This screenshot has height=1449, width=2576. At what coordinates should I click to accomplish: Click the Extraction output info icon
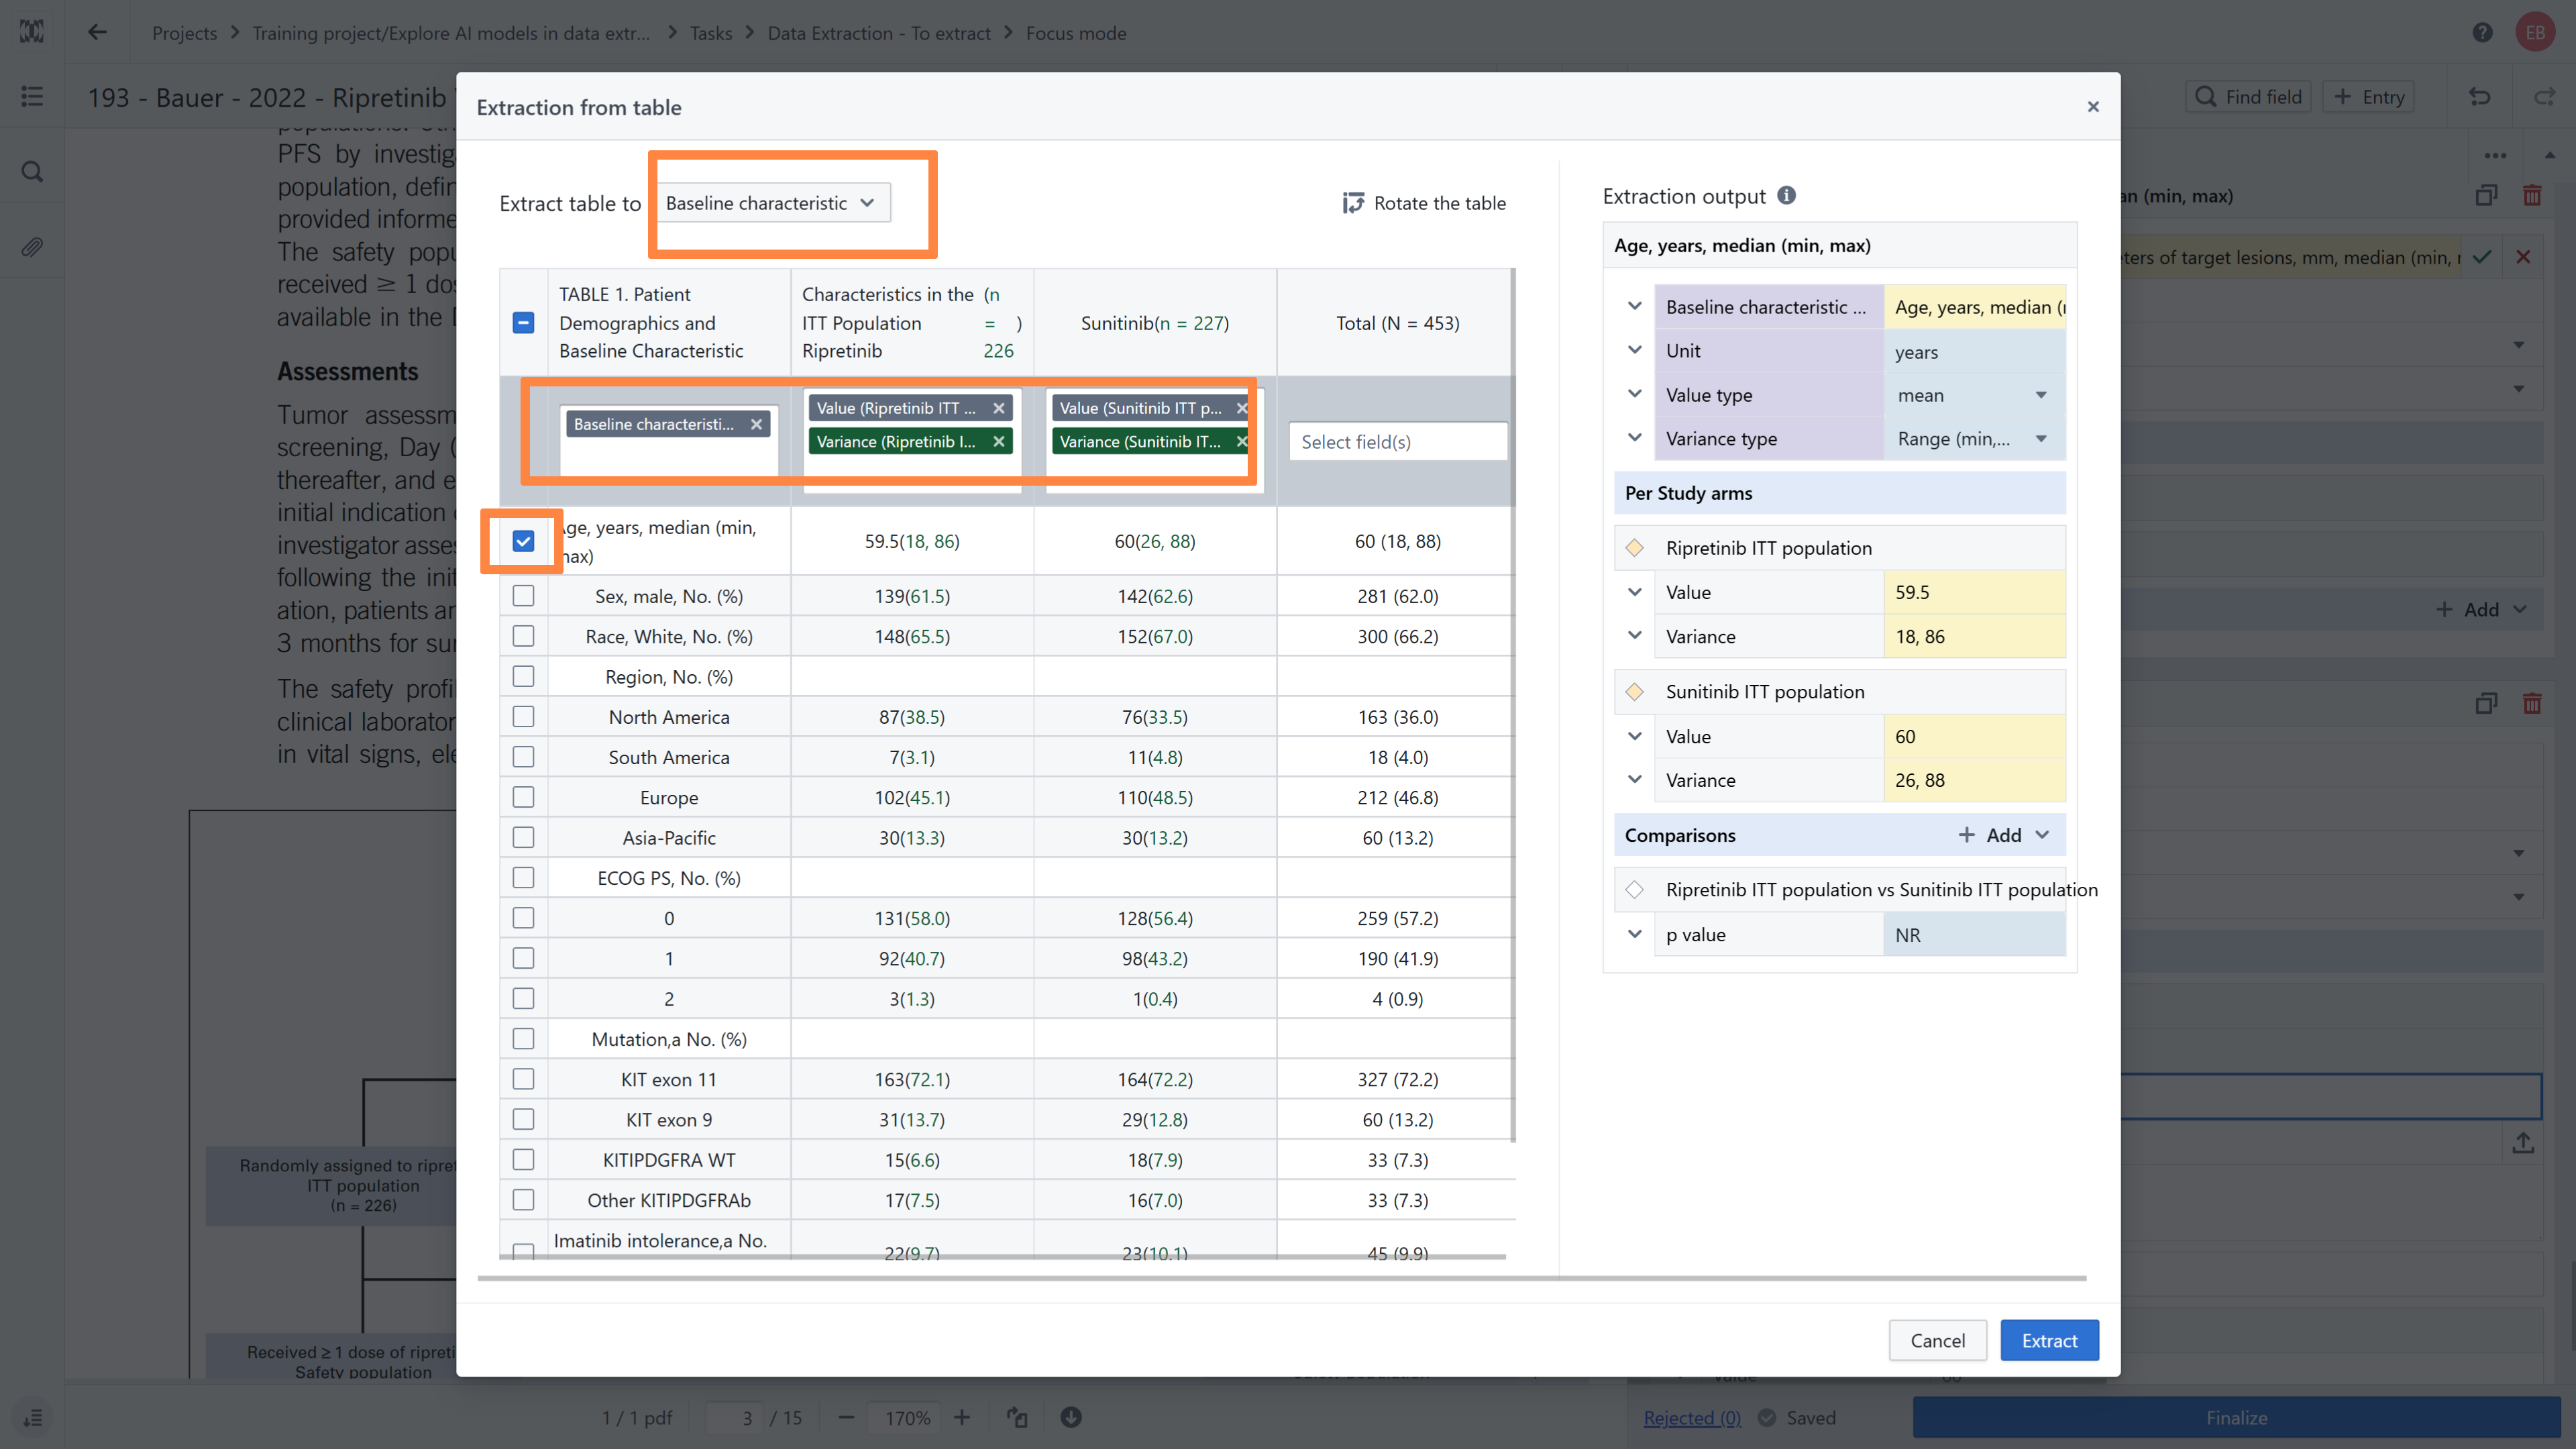point(1786,195)
